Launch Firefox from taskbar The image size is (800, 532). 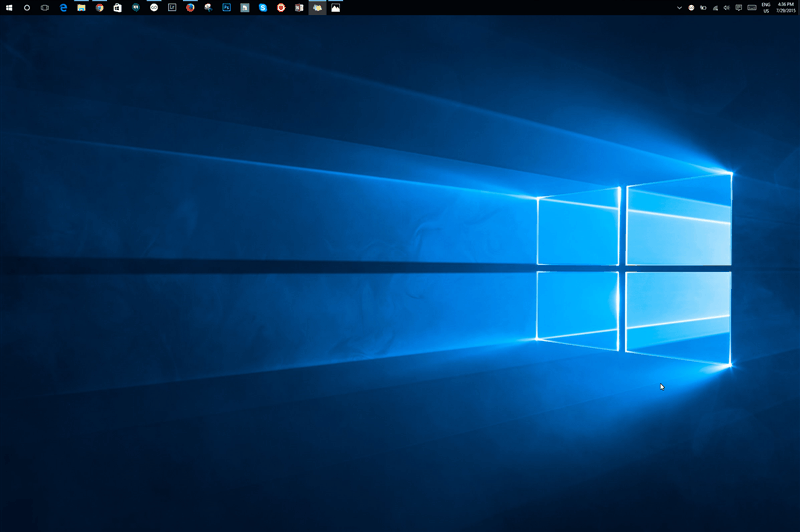pyautogui.click(x=190, y=8)
